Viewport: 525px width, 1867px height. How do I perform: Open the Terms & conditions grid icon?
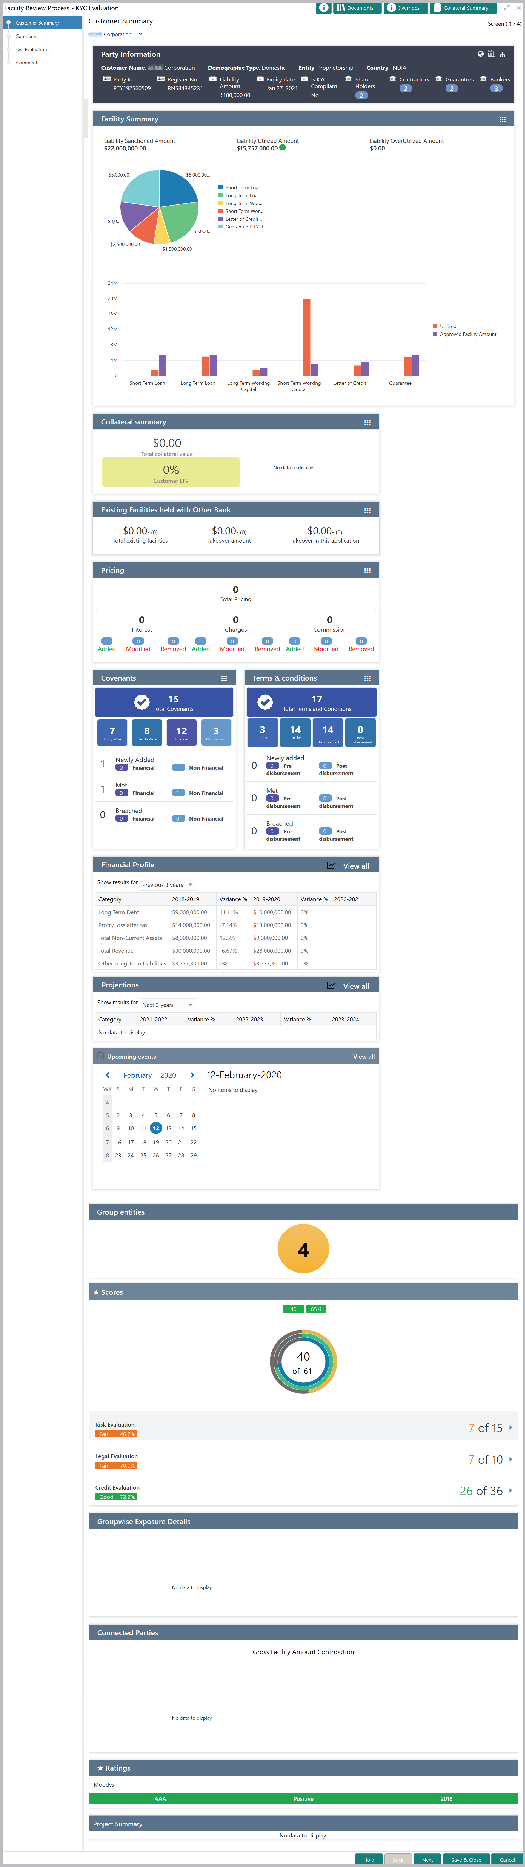pyautogui.click(x=367, y=678)
